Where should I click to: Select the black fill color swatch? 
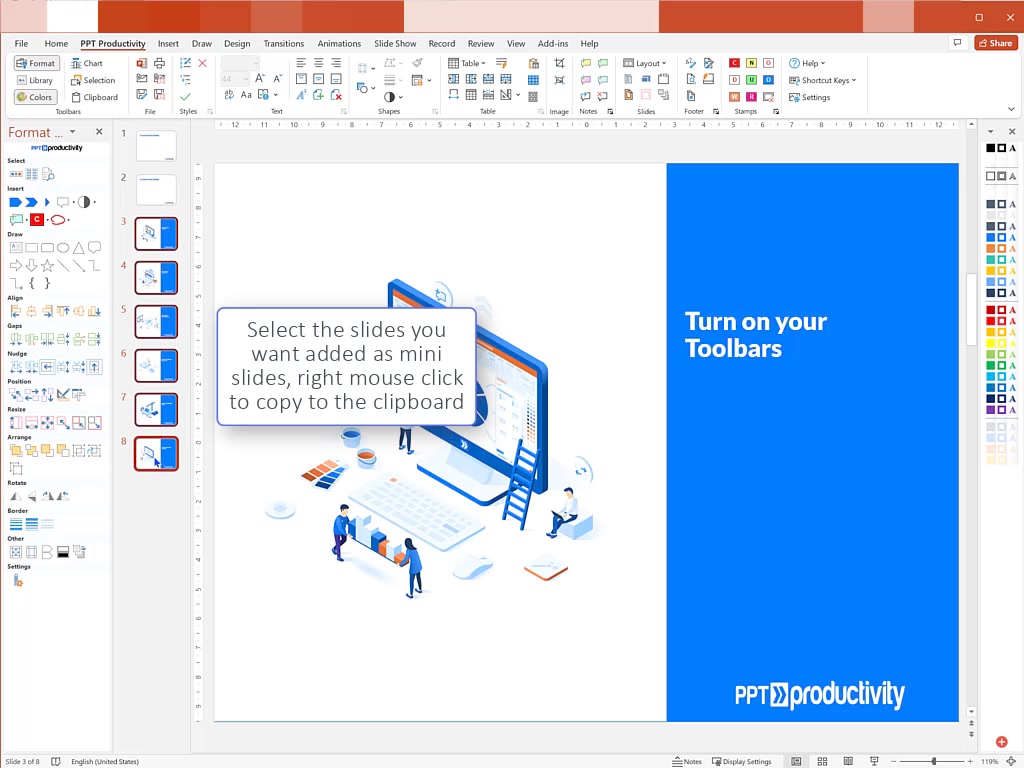click(990, 148)
